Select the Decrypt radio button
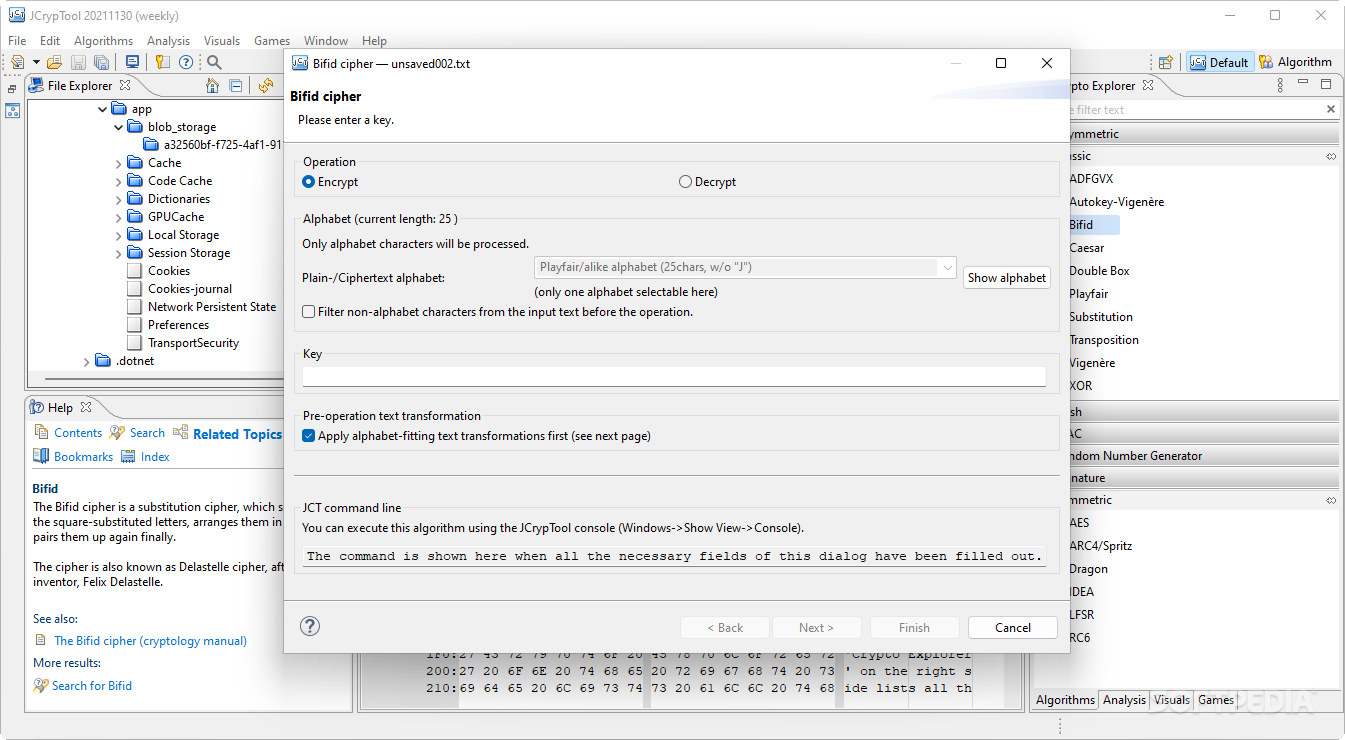This screenshot has height=740, width=1345. 685,182
